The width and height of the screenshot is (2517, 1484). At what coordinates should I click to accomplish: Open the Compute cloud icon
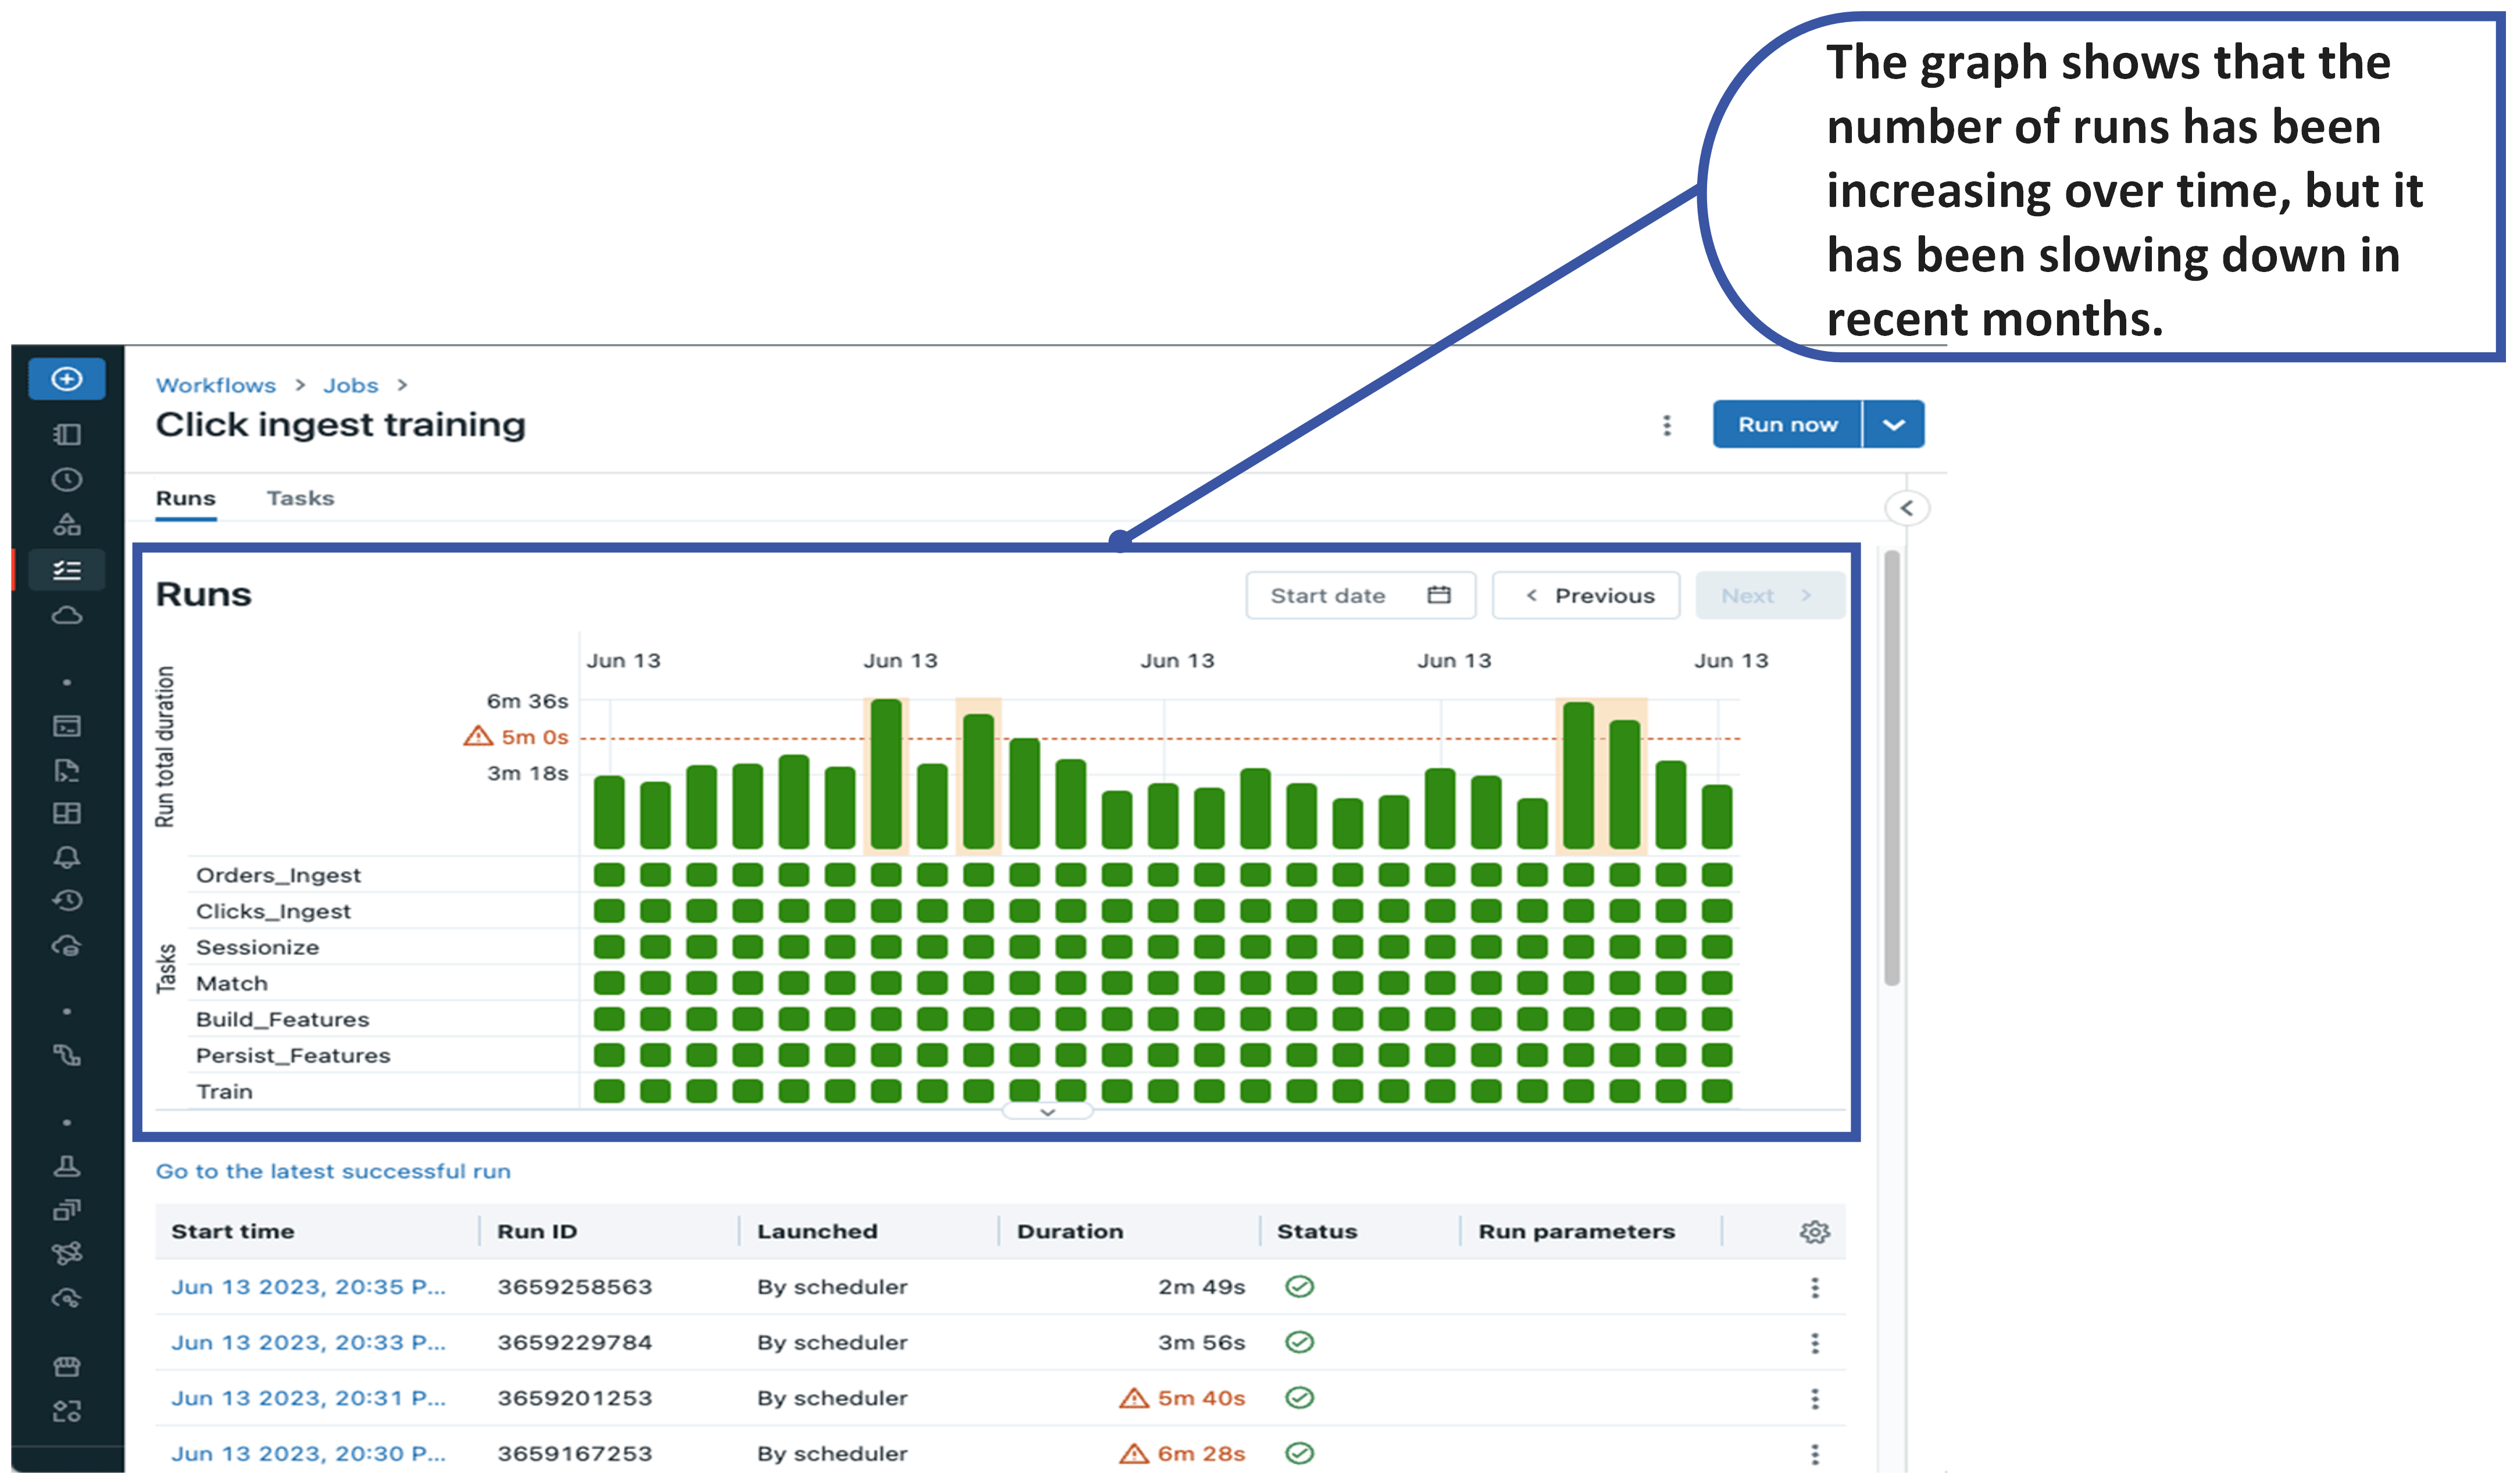point(66,614)
